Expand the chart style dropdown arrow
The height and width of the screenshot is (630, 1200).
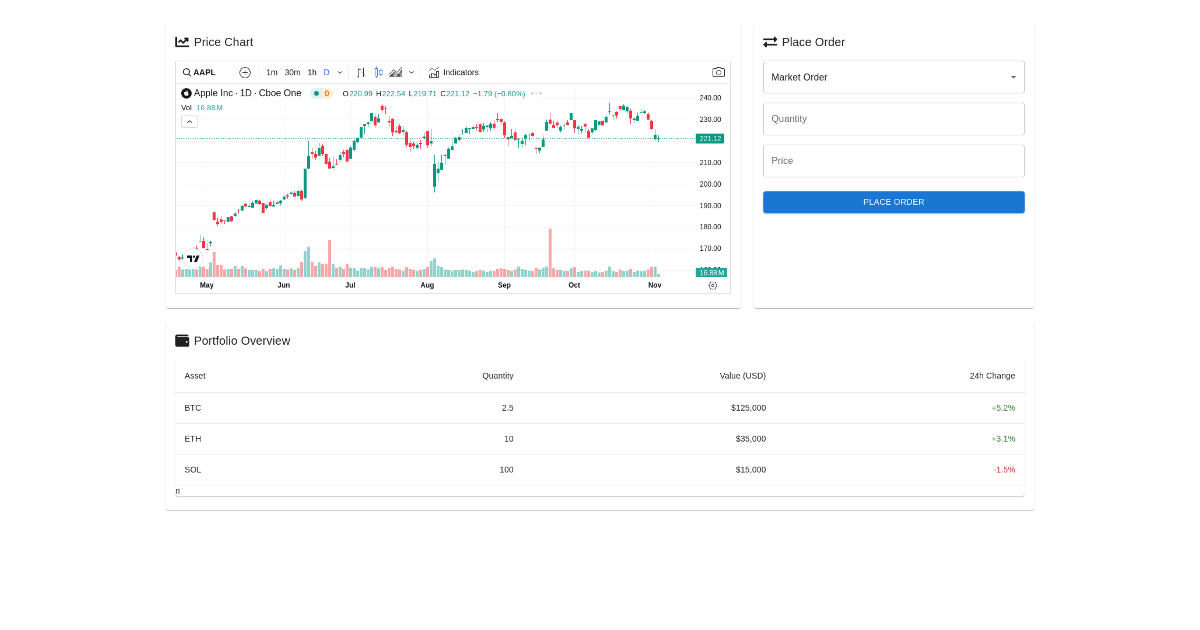coord(411,72)
